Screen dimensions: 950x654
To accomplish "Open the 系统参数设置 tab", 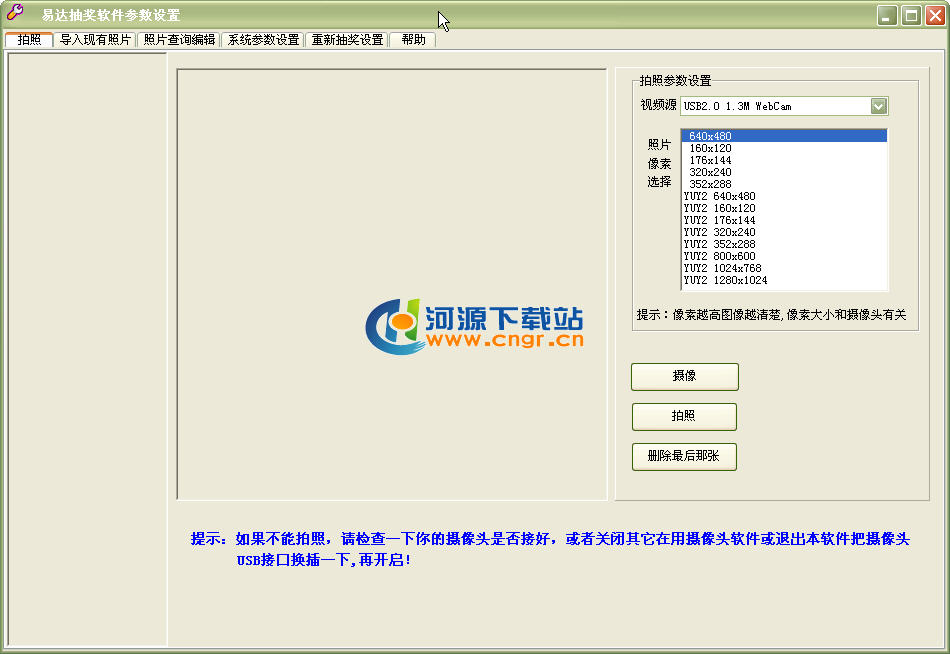I will (x=264, y=40).
